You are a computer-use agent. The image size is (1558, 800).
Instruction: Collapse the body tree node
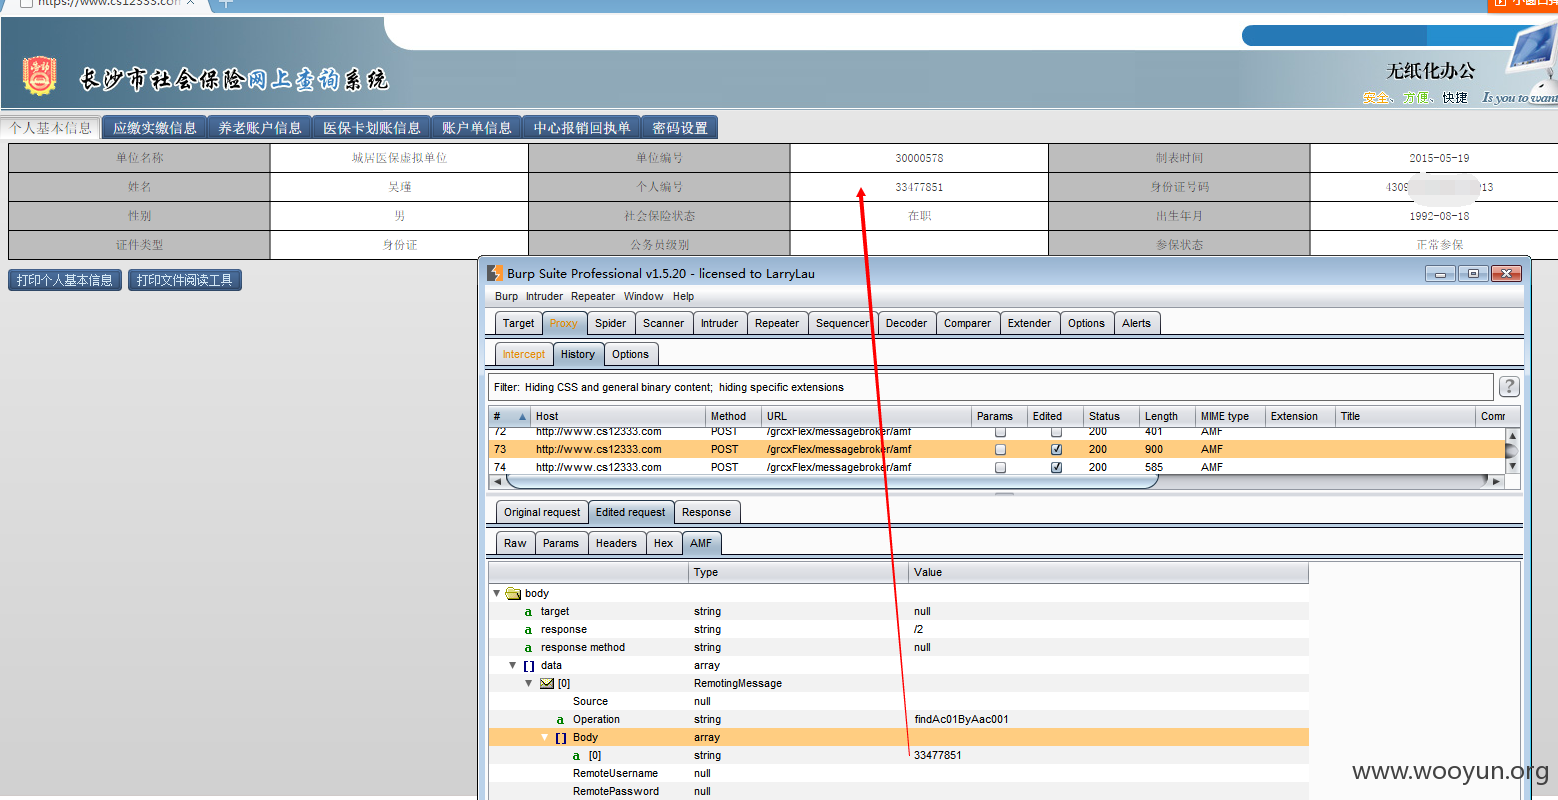click(497, 593)
